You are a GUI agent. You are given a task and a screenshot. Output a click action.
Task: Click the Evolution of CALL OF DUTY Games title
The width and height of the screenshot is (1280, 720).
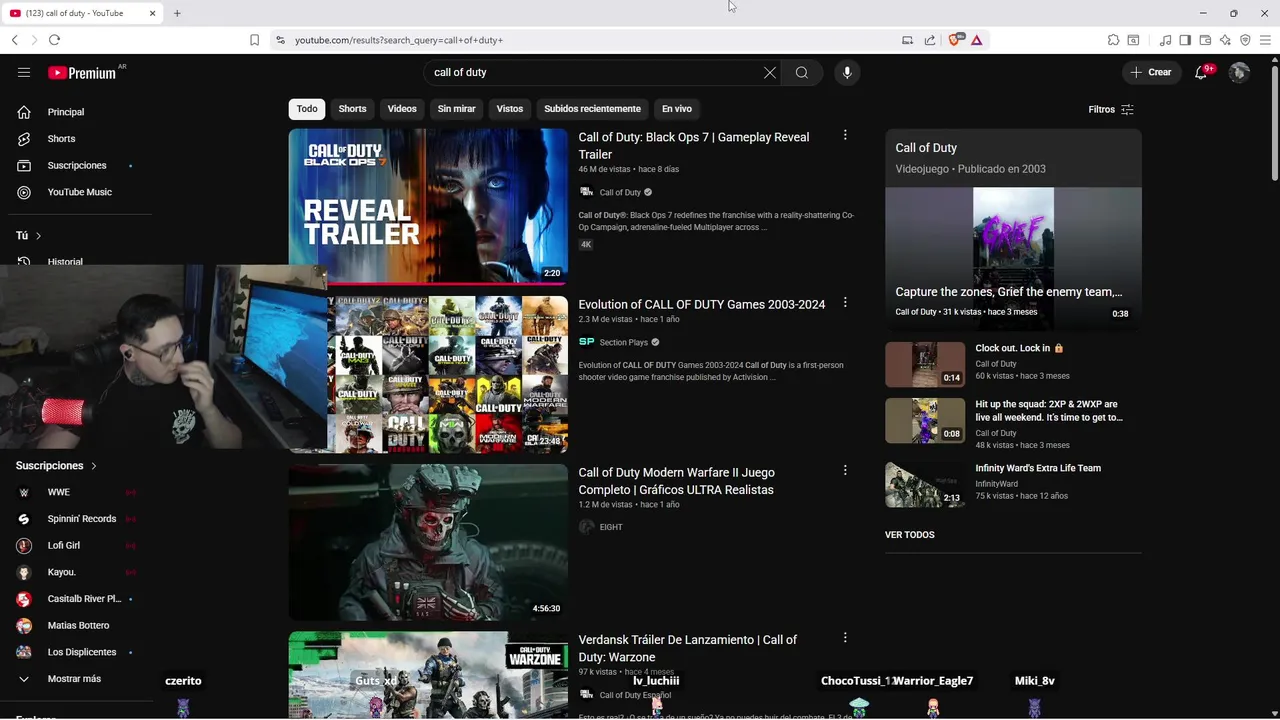point(702,304)
